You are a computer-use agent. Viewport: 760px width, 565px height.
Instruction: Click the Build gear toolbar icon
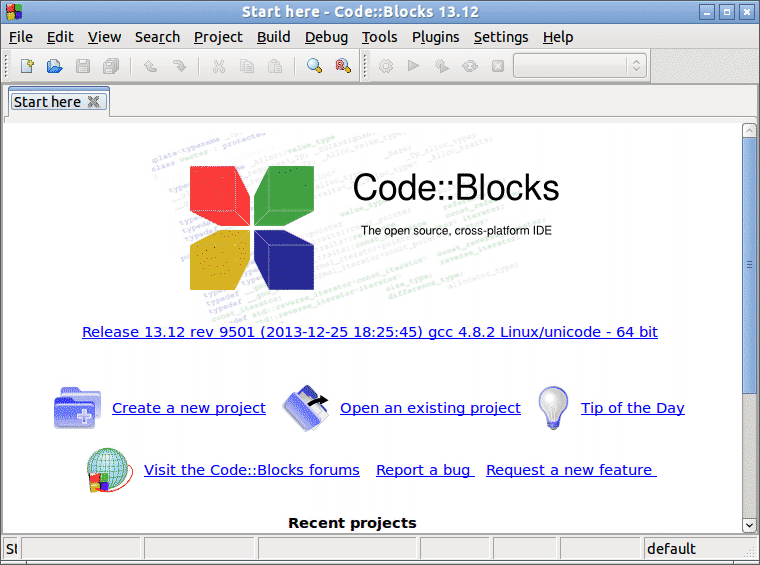[386, 66]
